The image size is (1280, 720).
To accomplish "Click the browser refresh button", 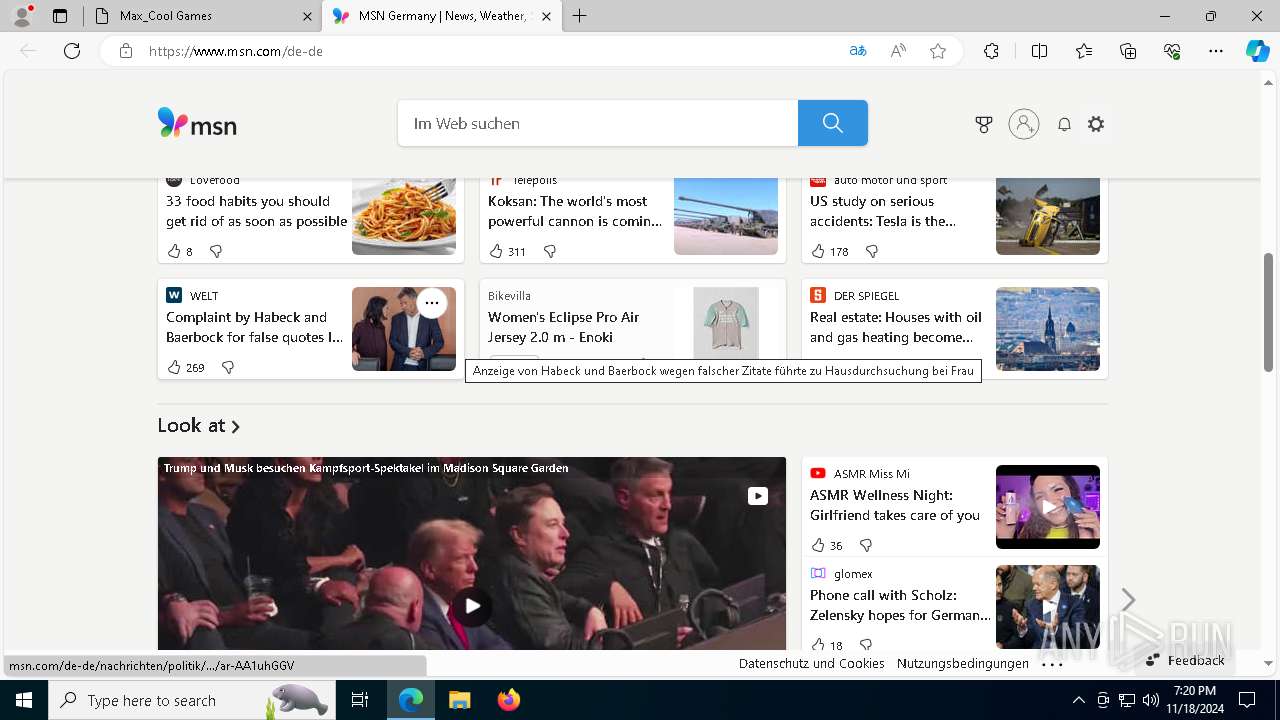I will [72, 51].
